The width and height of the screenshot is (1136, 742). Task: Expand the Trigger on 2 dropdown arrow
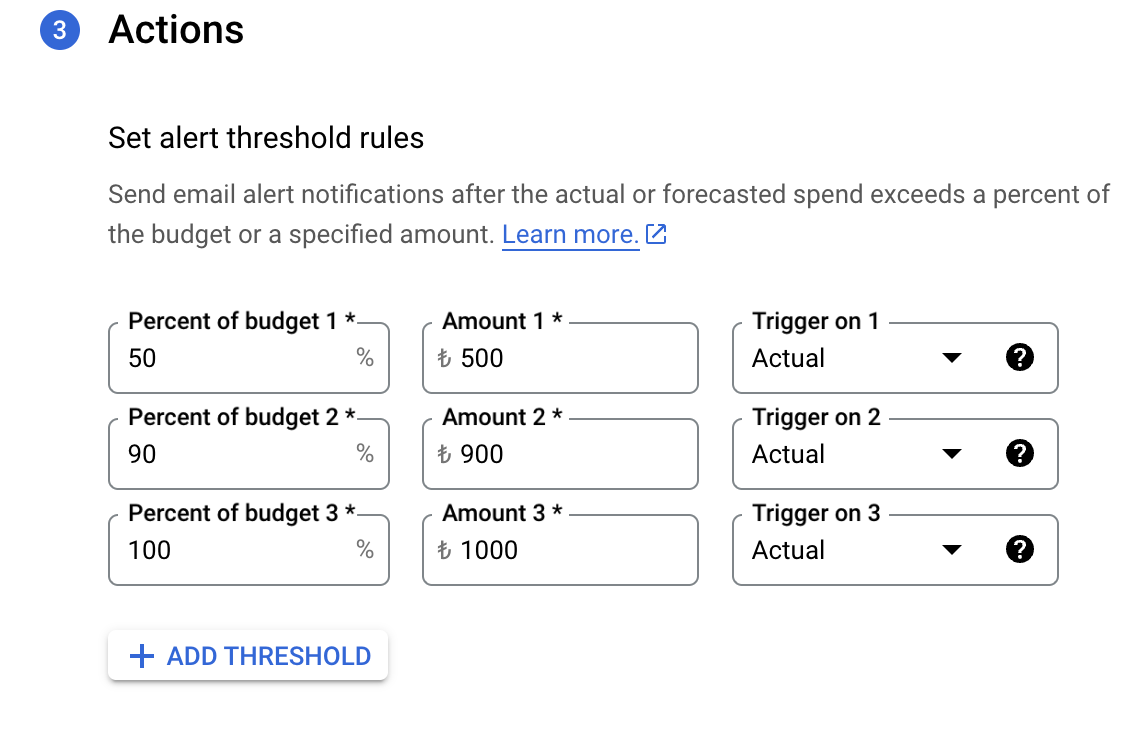tap(951, 454)
